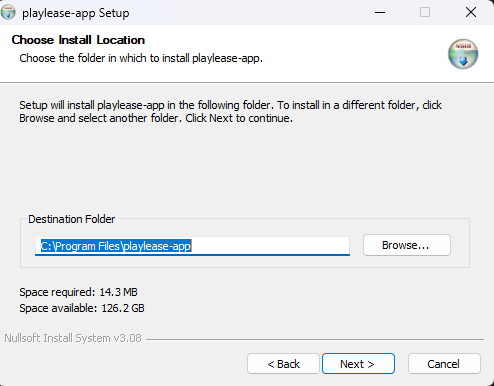Image resolution: width=494 pixels, height=386 pixels.
Task: Cancel the playlease-app setup
Action: [x=444, y=364]
